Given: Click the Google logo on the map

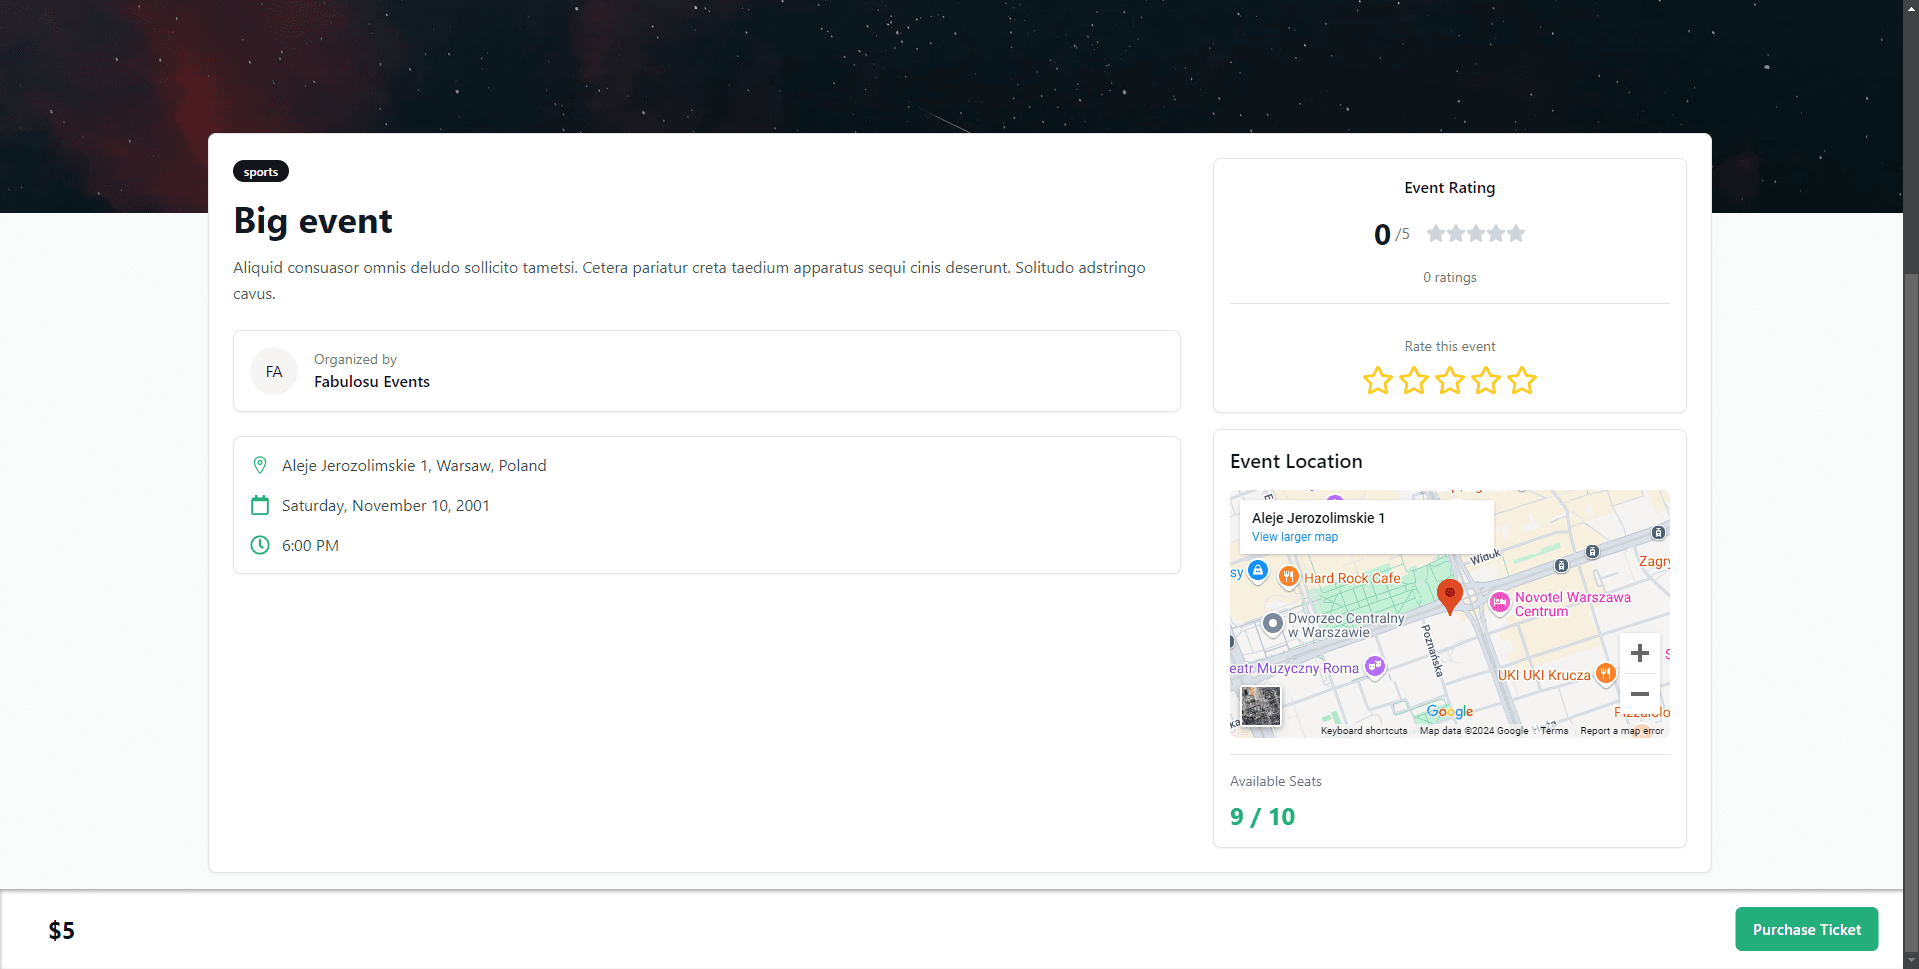Looking at the screenshot, I should (1449, 711).
